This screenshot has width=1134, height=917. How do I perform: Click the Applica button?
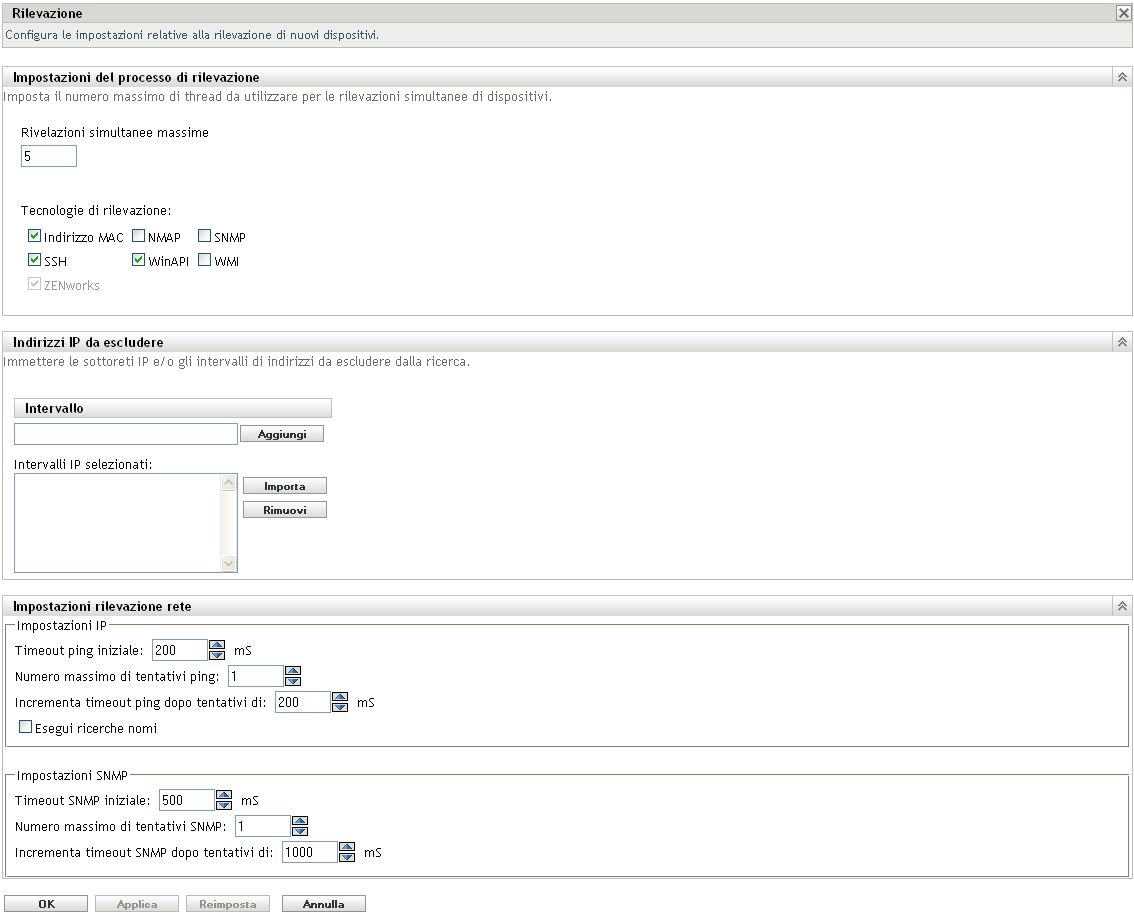coord(137,904)
